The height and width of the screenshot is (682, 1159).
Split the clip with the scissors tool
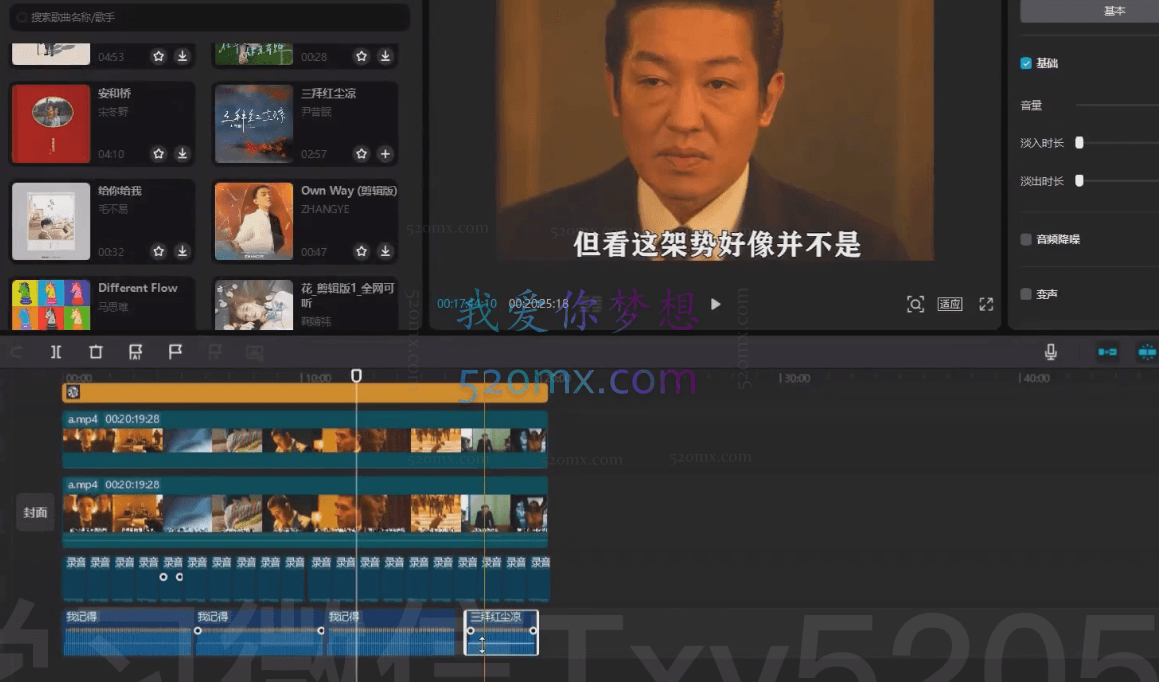coord(56,351)
